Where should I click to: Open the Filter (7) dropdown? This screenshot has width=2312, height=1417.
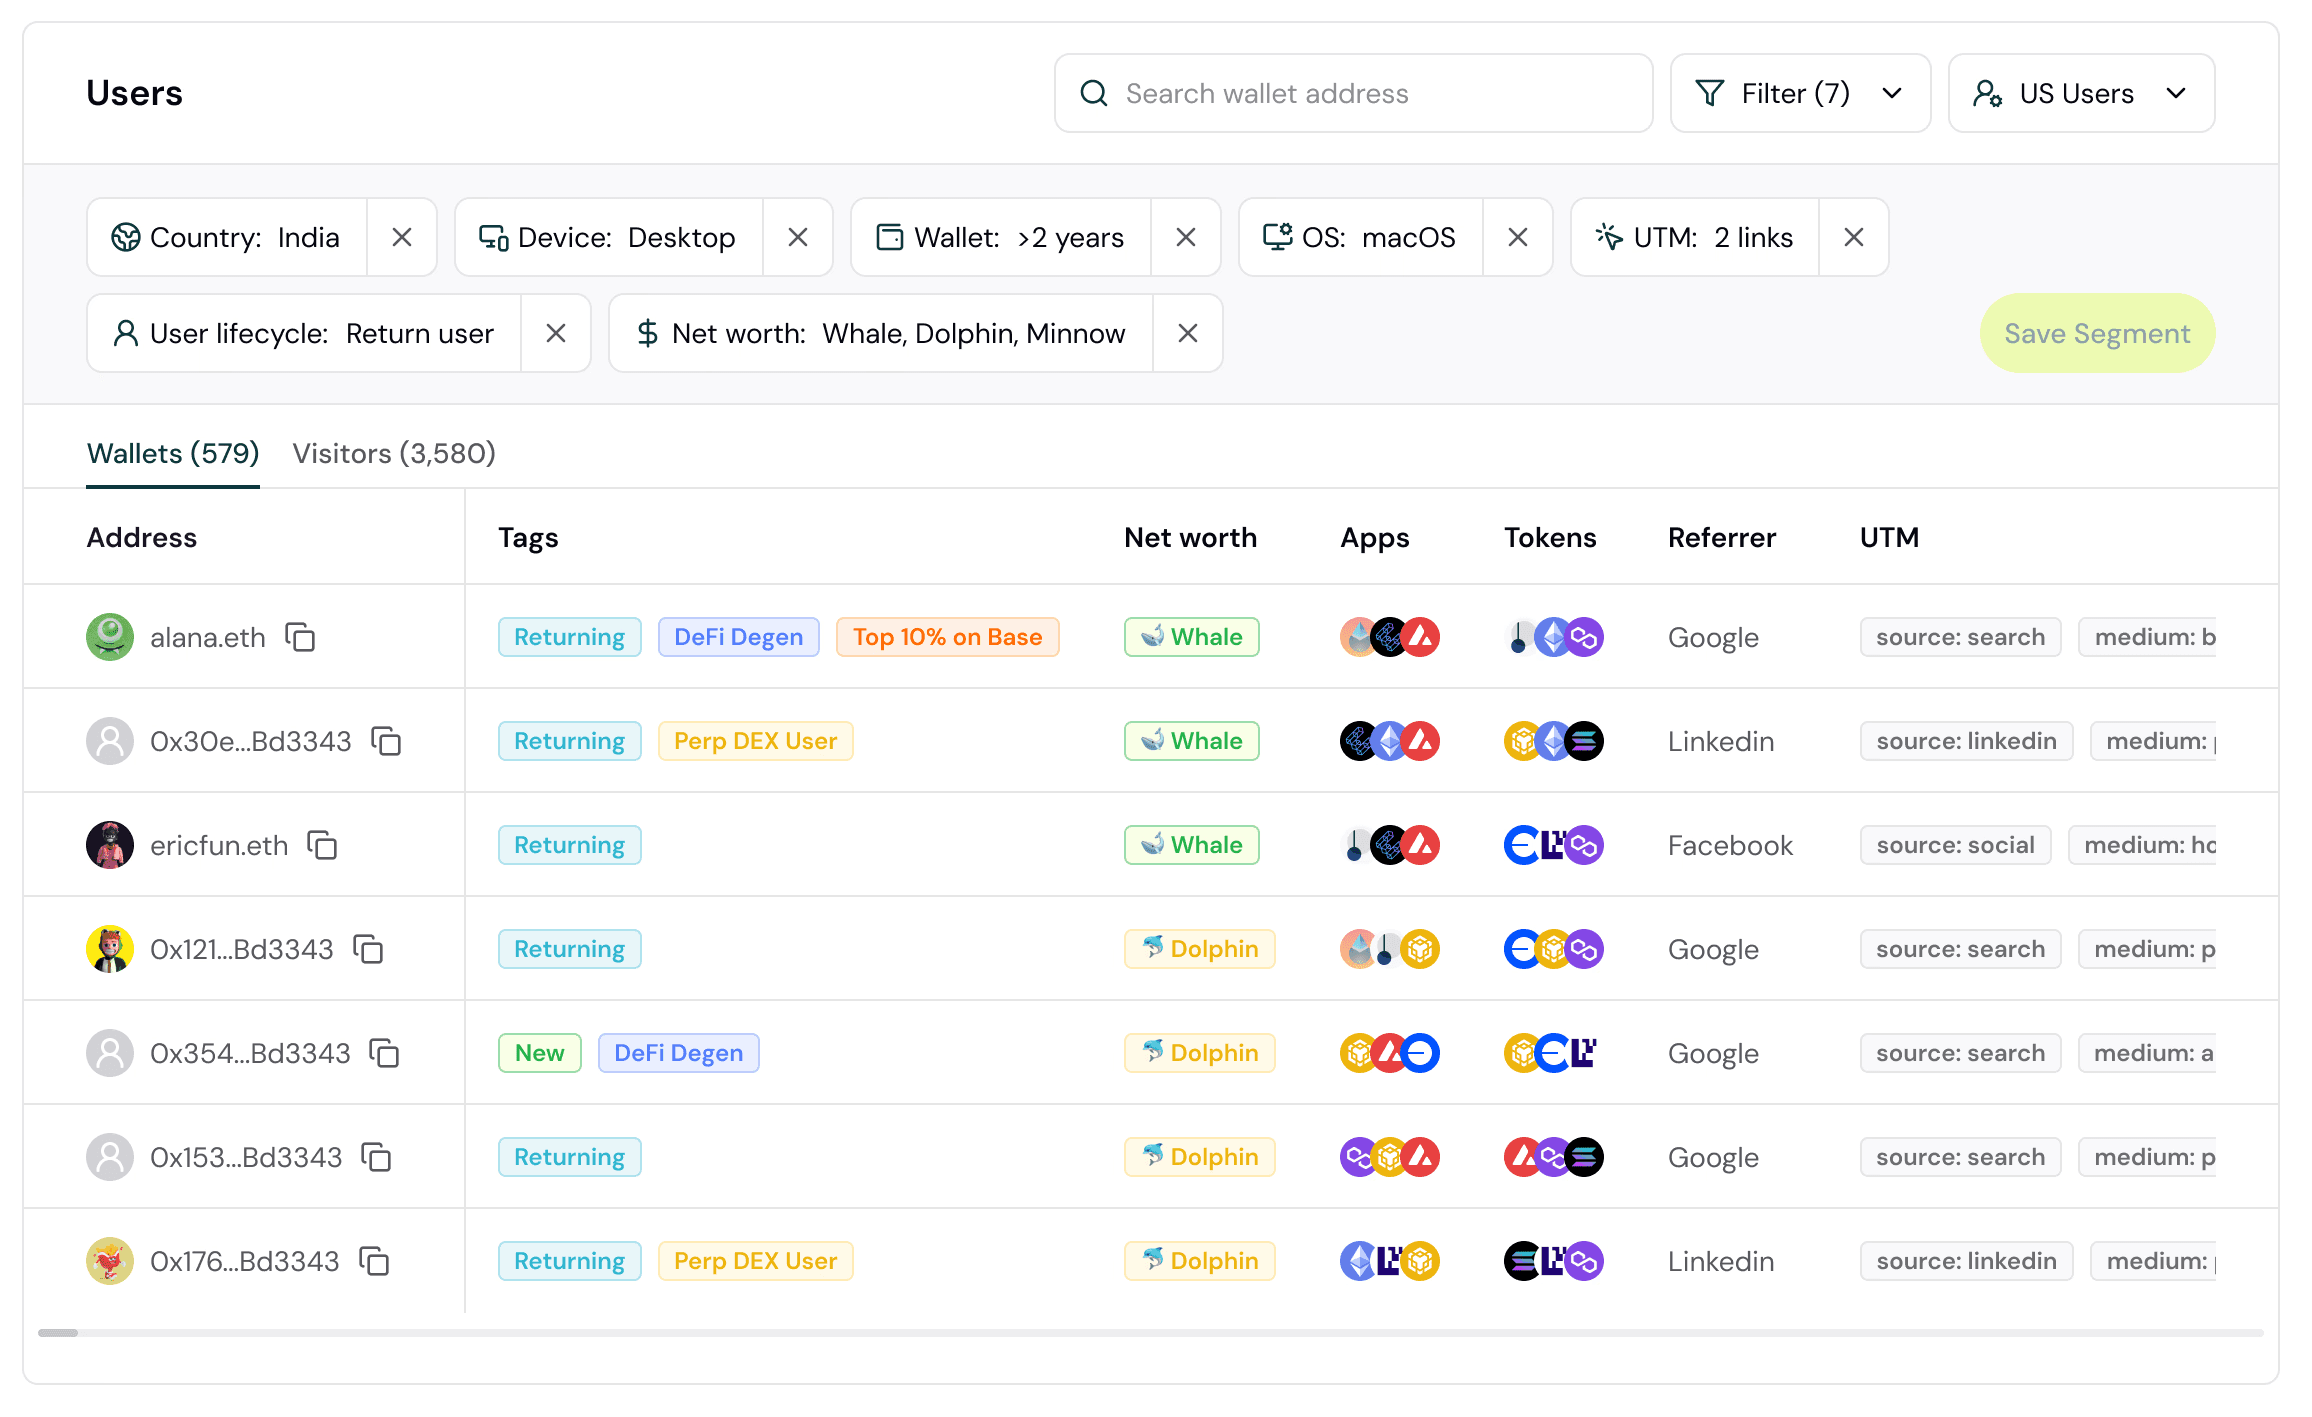(x=1800, y=93)
